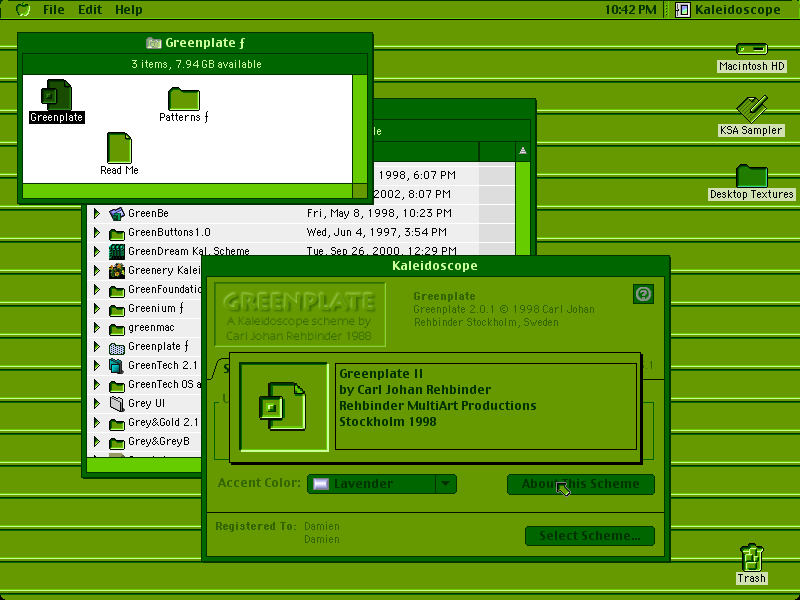Select the GreenTech 2.1 row icon
This screenshot has width=800, height=600.
(117, 366)
